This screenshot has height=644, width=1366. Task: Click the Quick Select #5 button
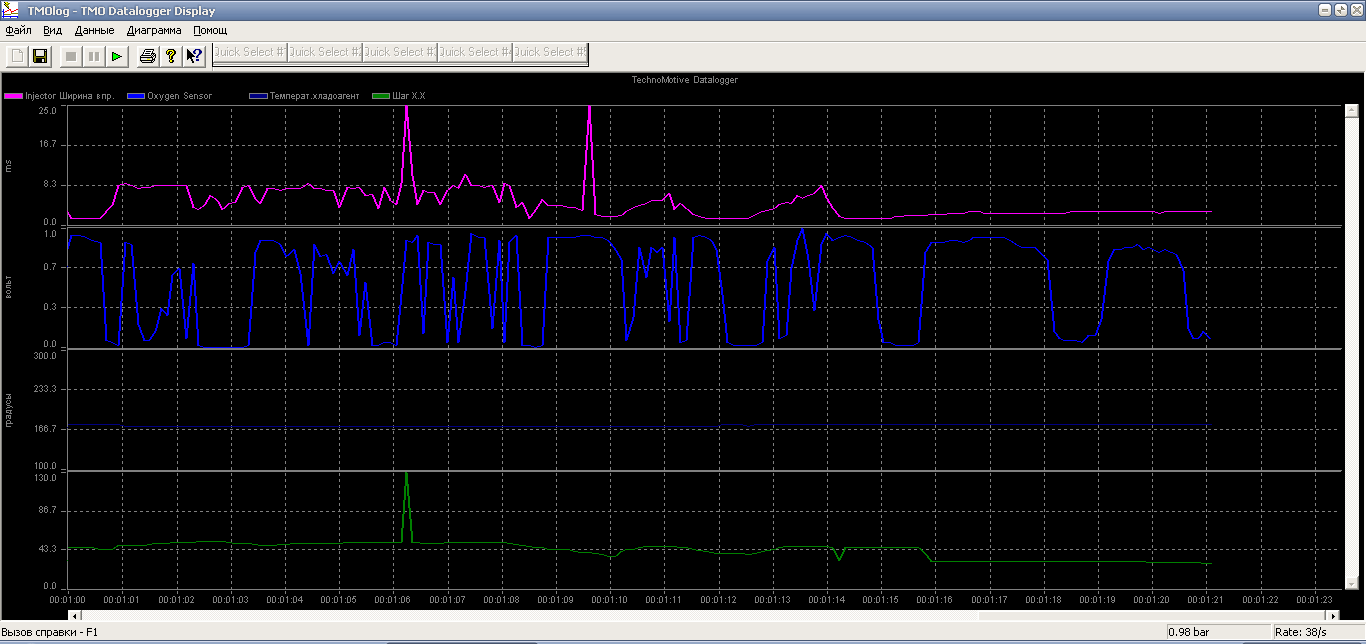551,52
